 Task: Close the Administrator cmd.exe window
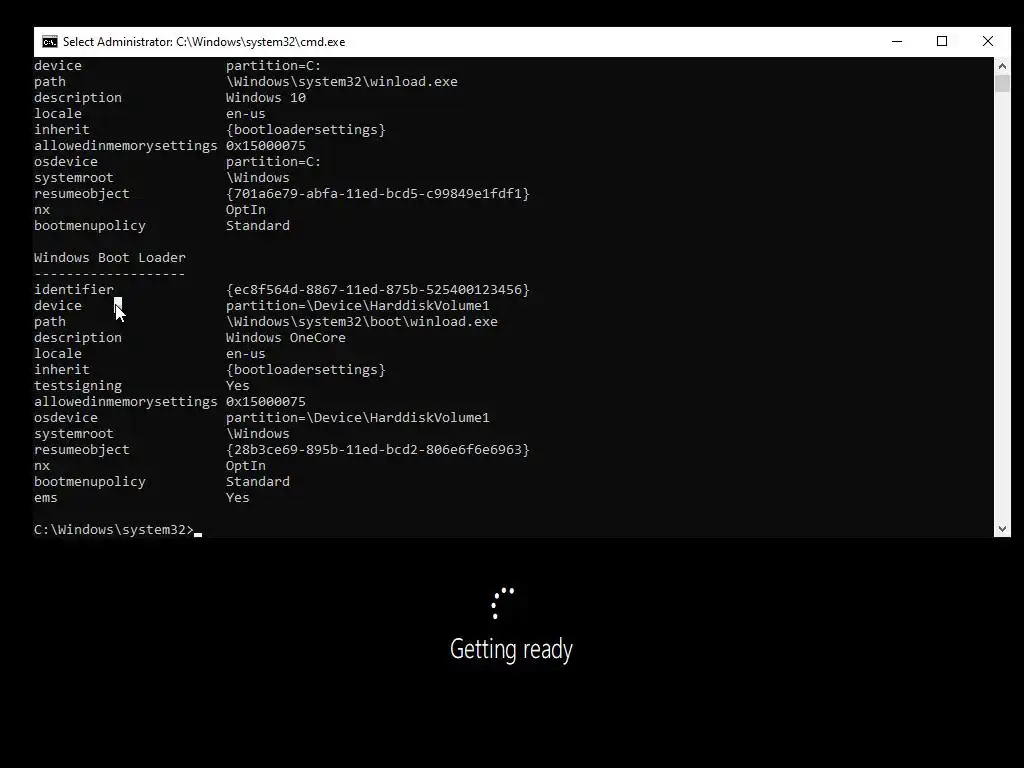987,42
